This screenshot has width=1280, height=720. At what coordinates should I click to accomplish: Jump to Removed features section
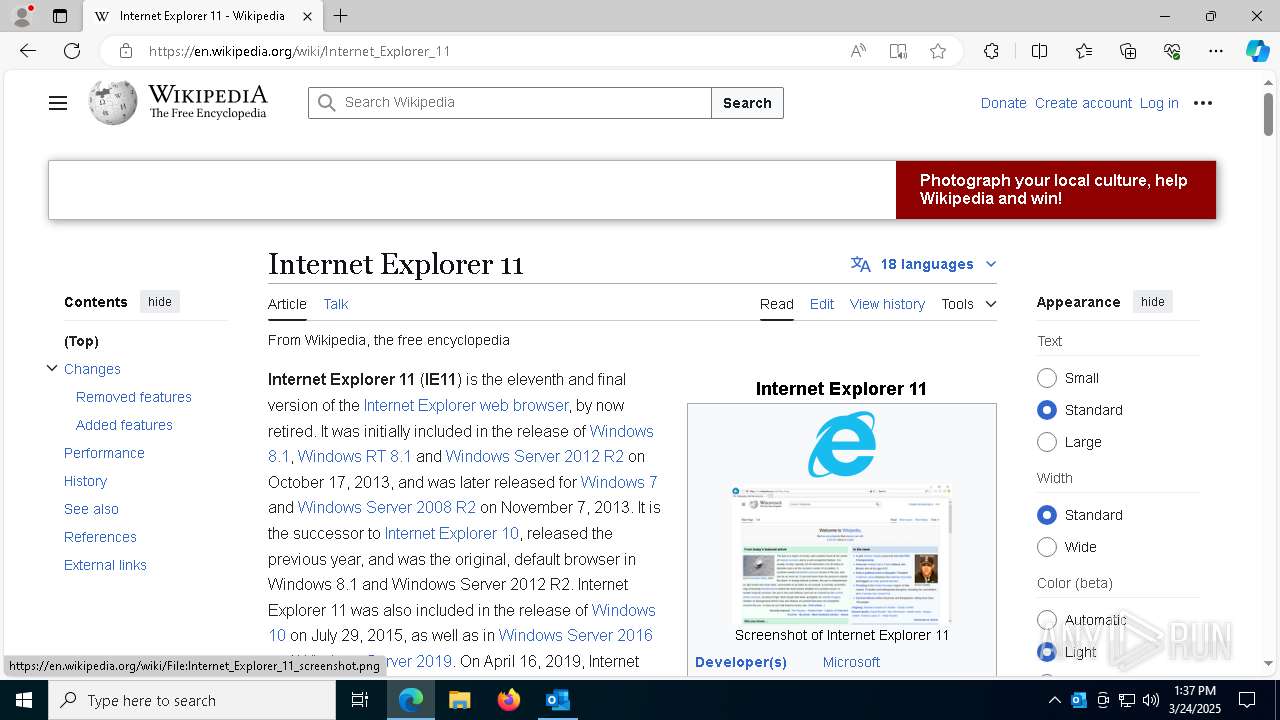(134, 397)
